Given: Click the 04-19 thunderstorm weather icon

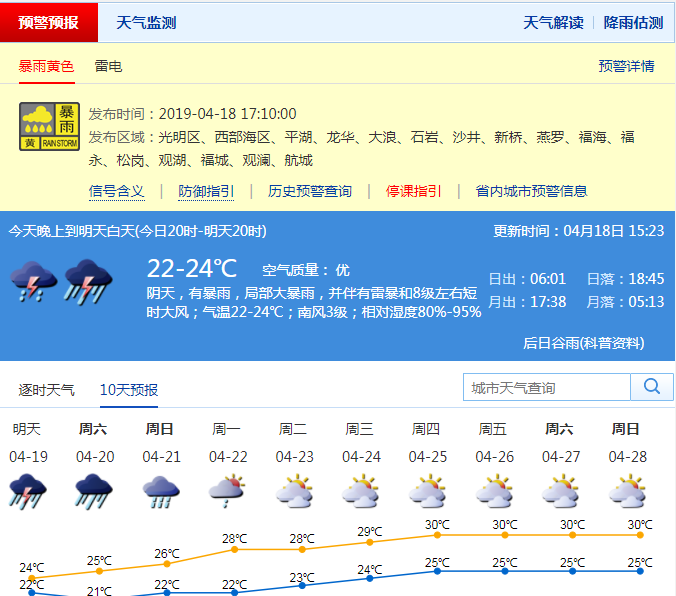Looking at the screenshot, I should [x=27, y=490].
